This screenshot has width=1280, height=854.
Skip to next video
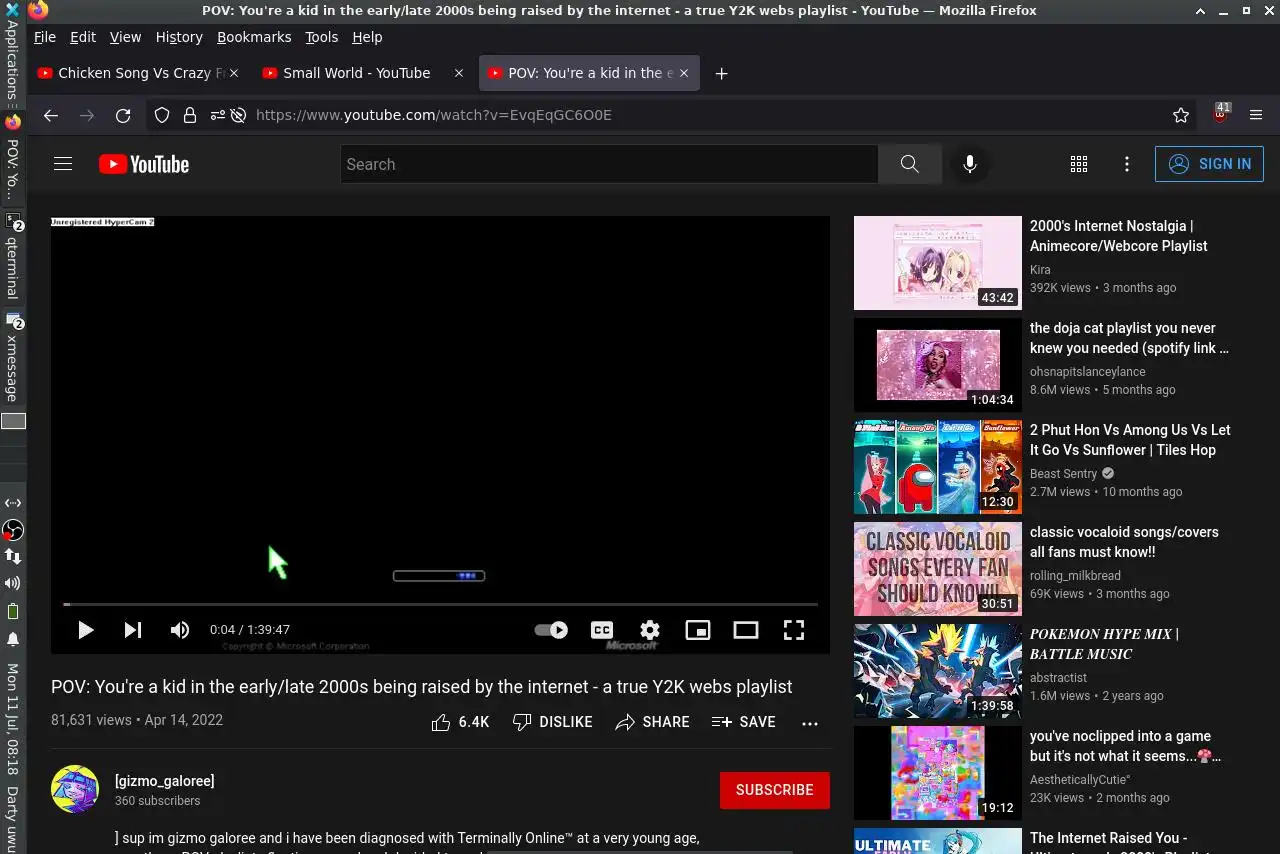[132, 630]
